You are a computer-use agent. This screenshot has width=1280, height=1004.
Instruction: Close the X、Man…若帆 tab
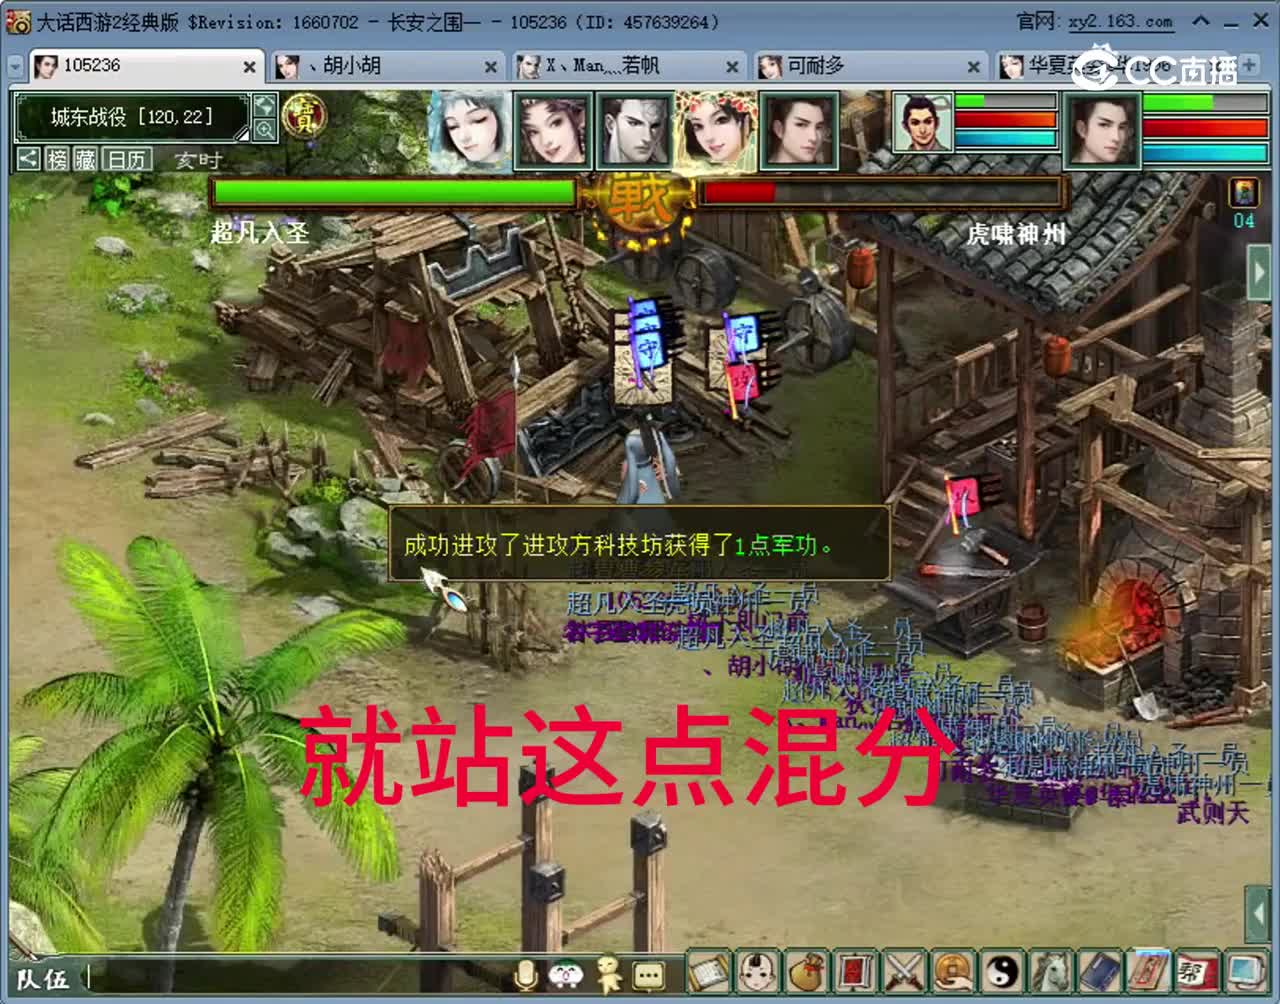point(732,67)
